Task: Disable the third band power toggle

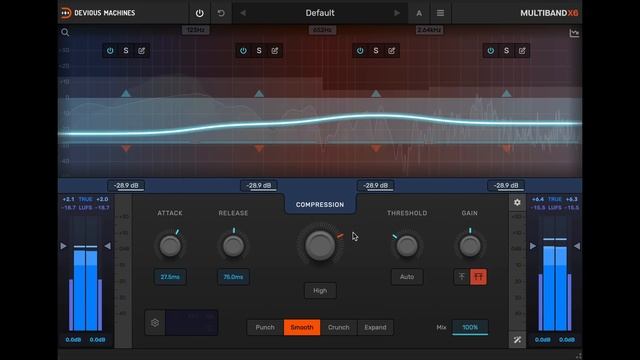Action: point(360,51)
